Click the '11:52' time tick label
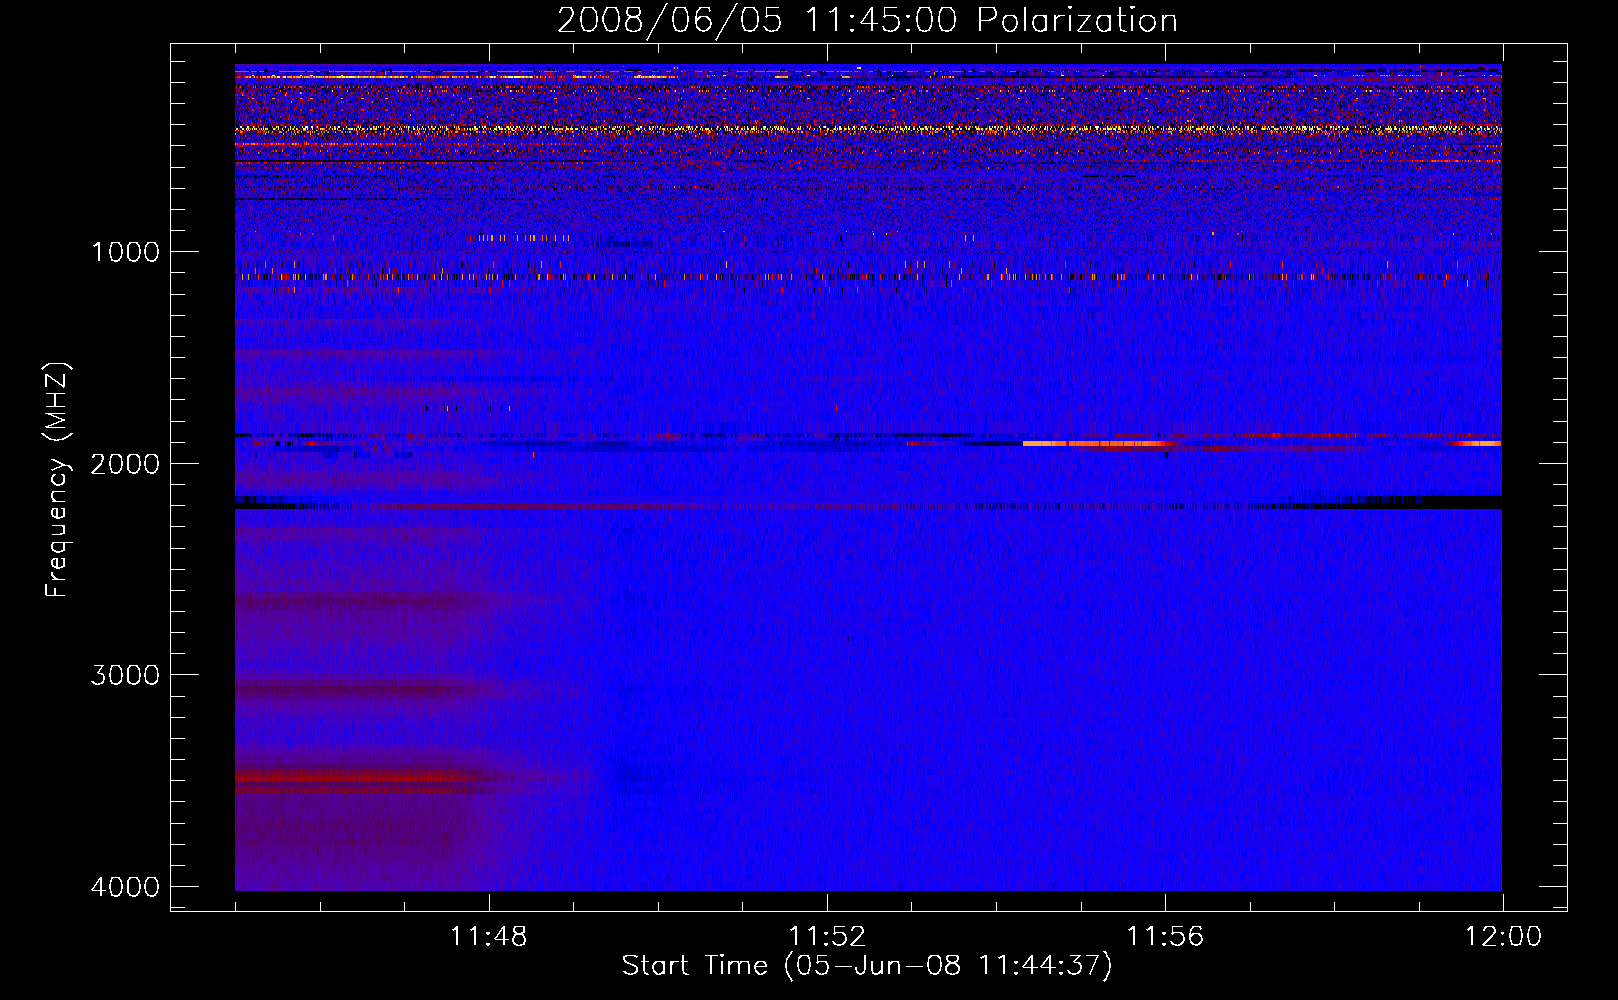The height and width of the screenshot is (1000, 1618). tap(827, 937)
